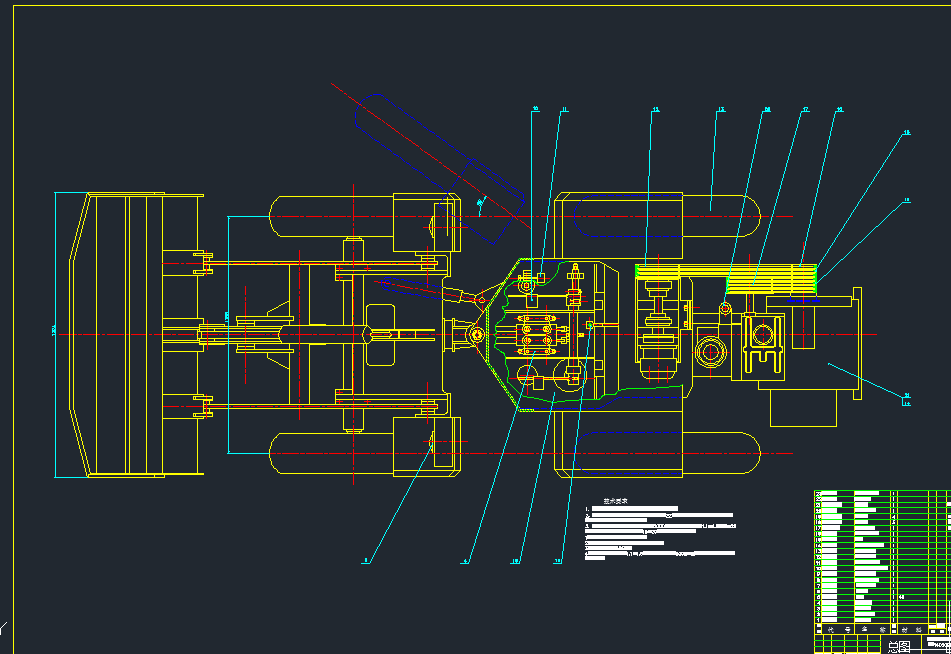This screenshot has width=951, height=654.
Task: Select part balloon label 17
Action: [x=805, y=110]
